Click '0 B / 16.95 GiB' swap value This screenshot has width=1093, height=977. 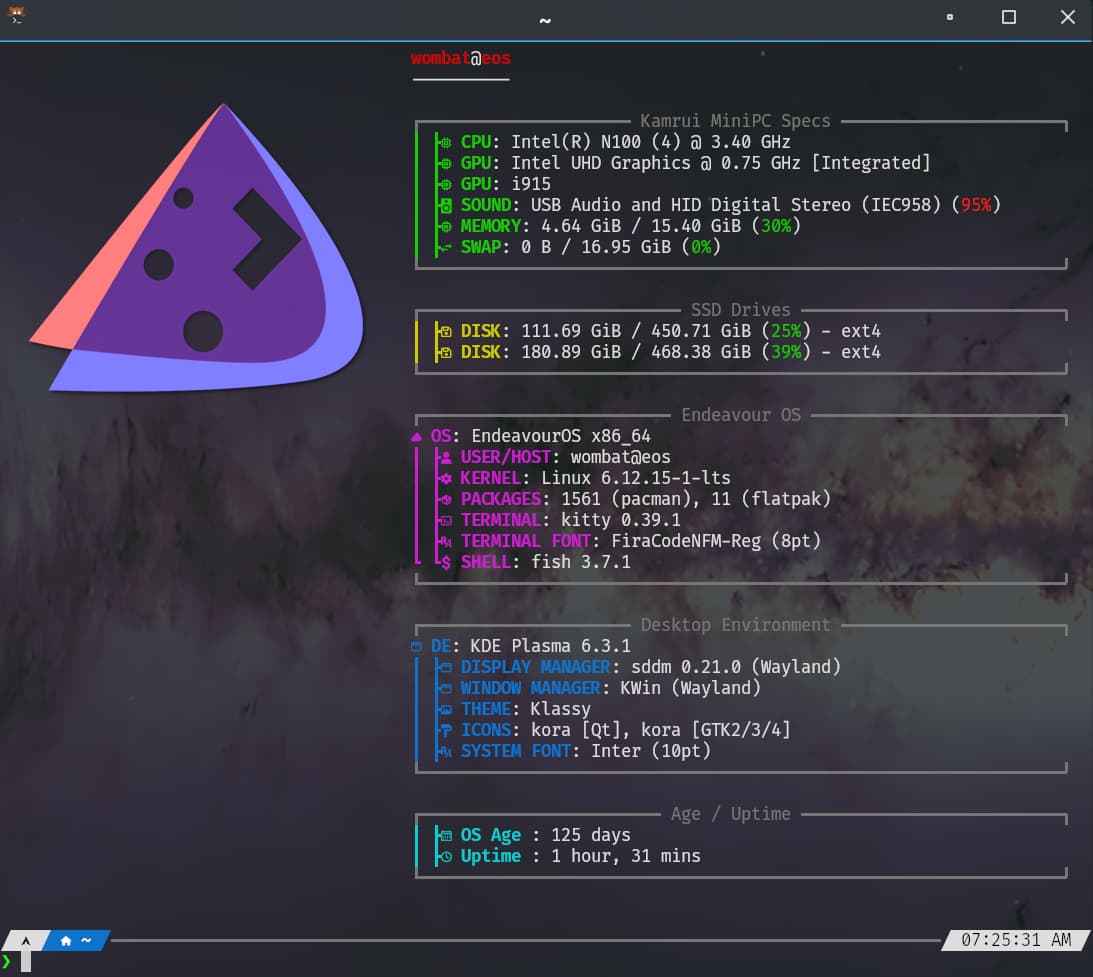(595, 247)
